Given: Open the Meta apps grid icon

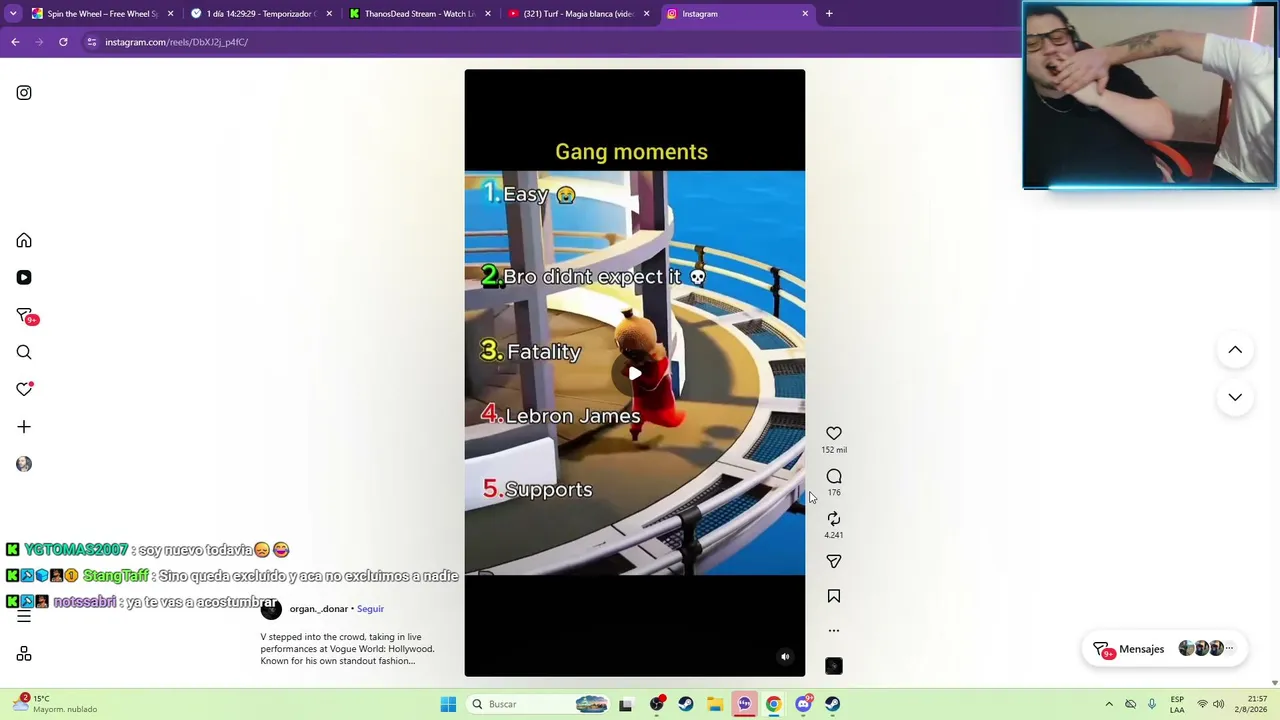Looking at the screenshot, I should 24,654.
